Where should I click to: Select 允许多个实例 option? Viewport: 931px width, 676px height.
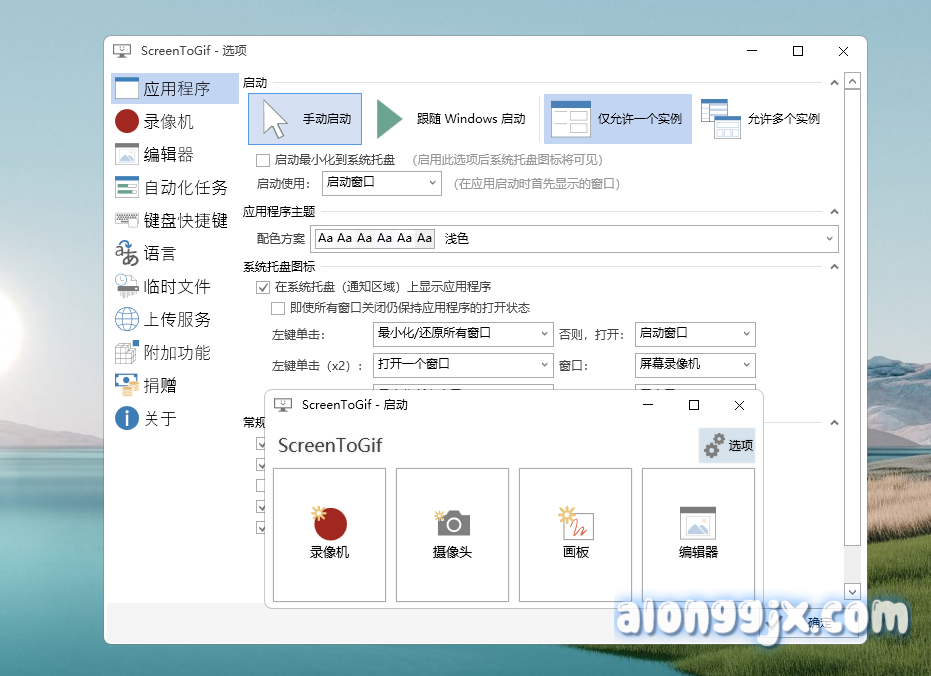tap(762, 119)
